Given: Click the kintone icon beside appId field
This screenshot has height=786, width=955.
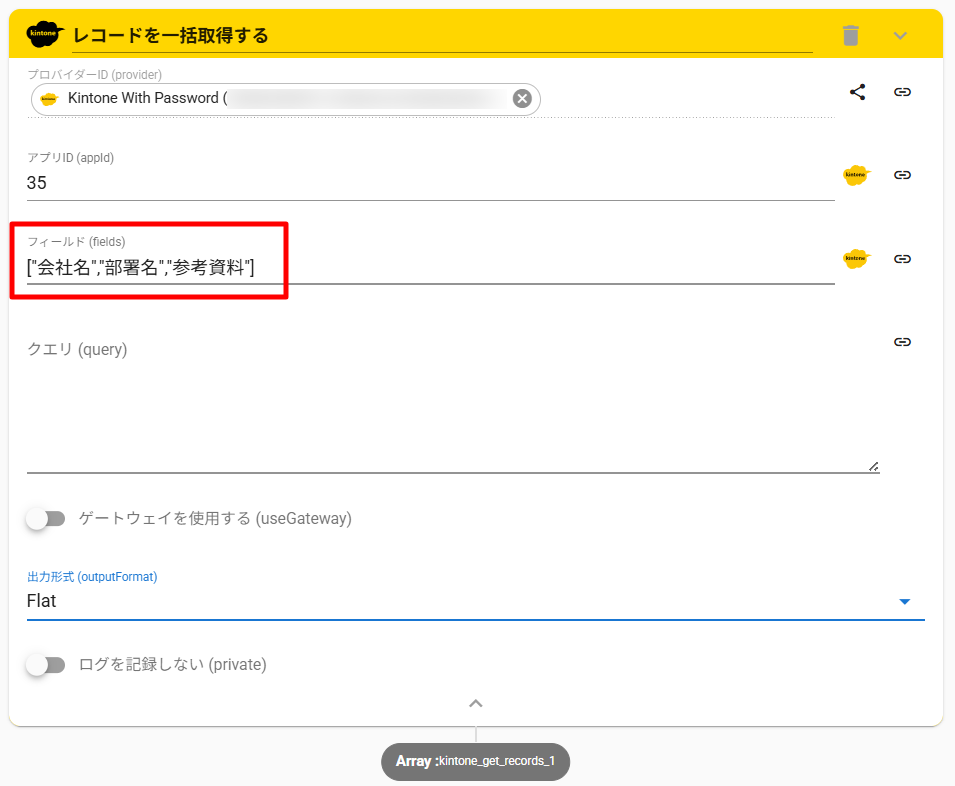Looking at the screenshot, I should pos(856,175).
